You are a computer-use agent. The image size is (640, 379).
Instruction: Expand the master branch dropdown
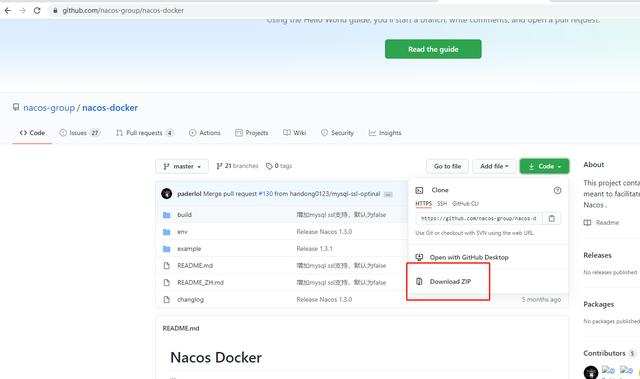(x=182, y=166)
